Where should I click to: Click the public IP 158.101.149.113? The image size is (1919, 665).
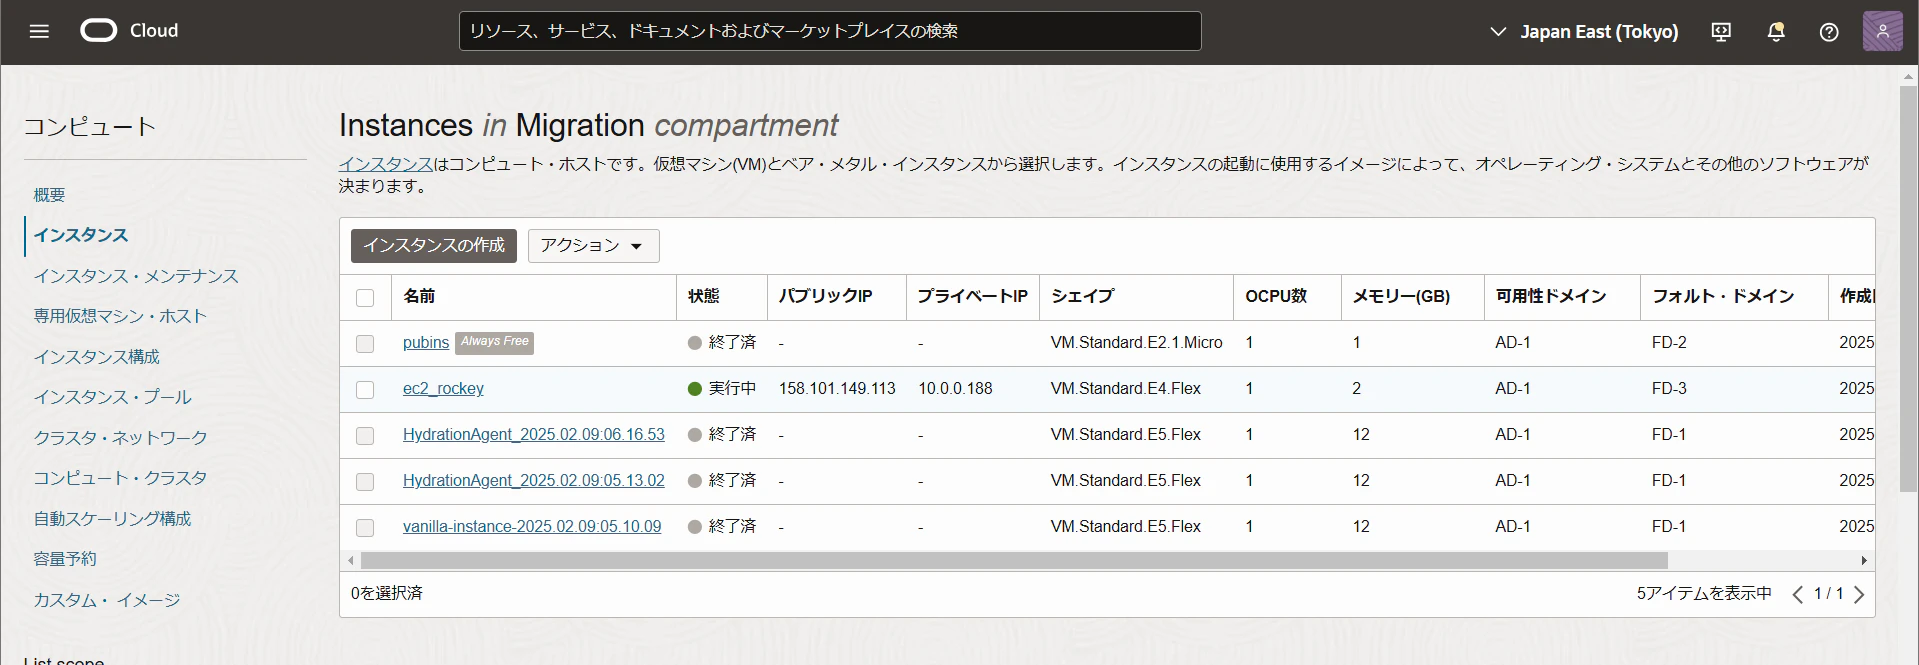pyautogui.click(x=837, y=389)
